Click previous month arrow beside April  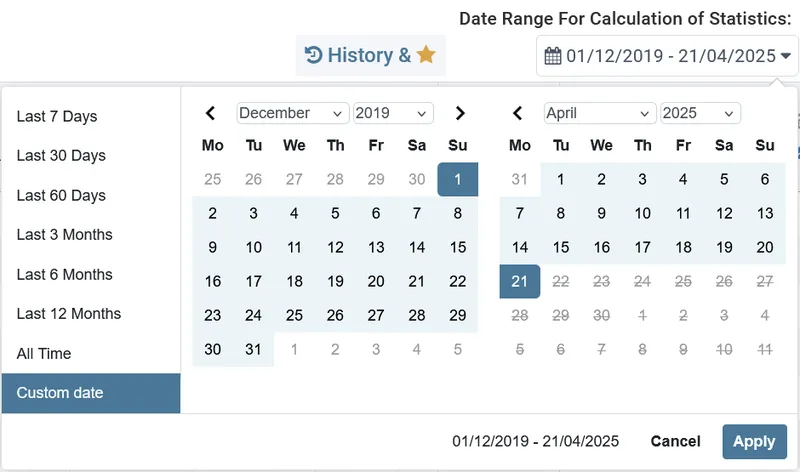pos(517,113)
